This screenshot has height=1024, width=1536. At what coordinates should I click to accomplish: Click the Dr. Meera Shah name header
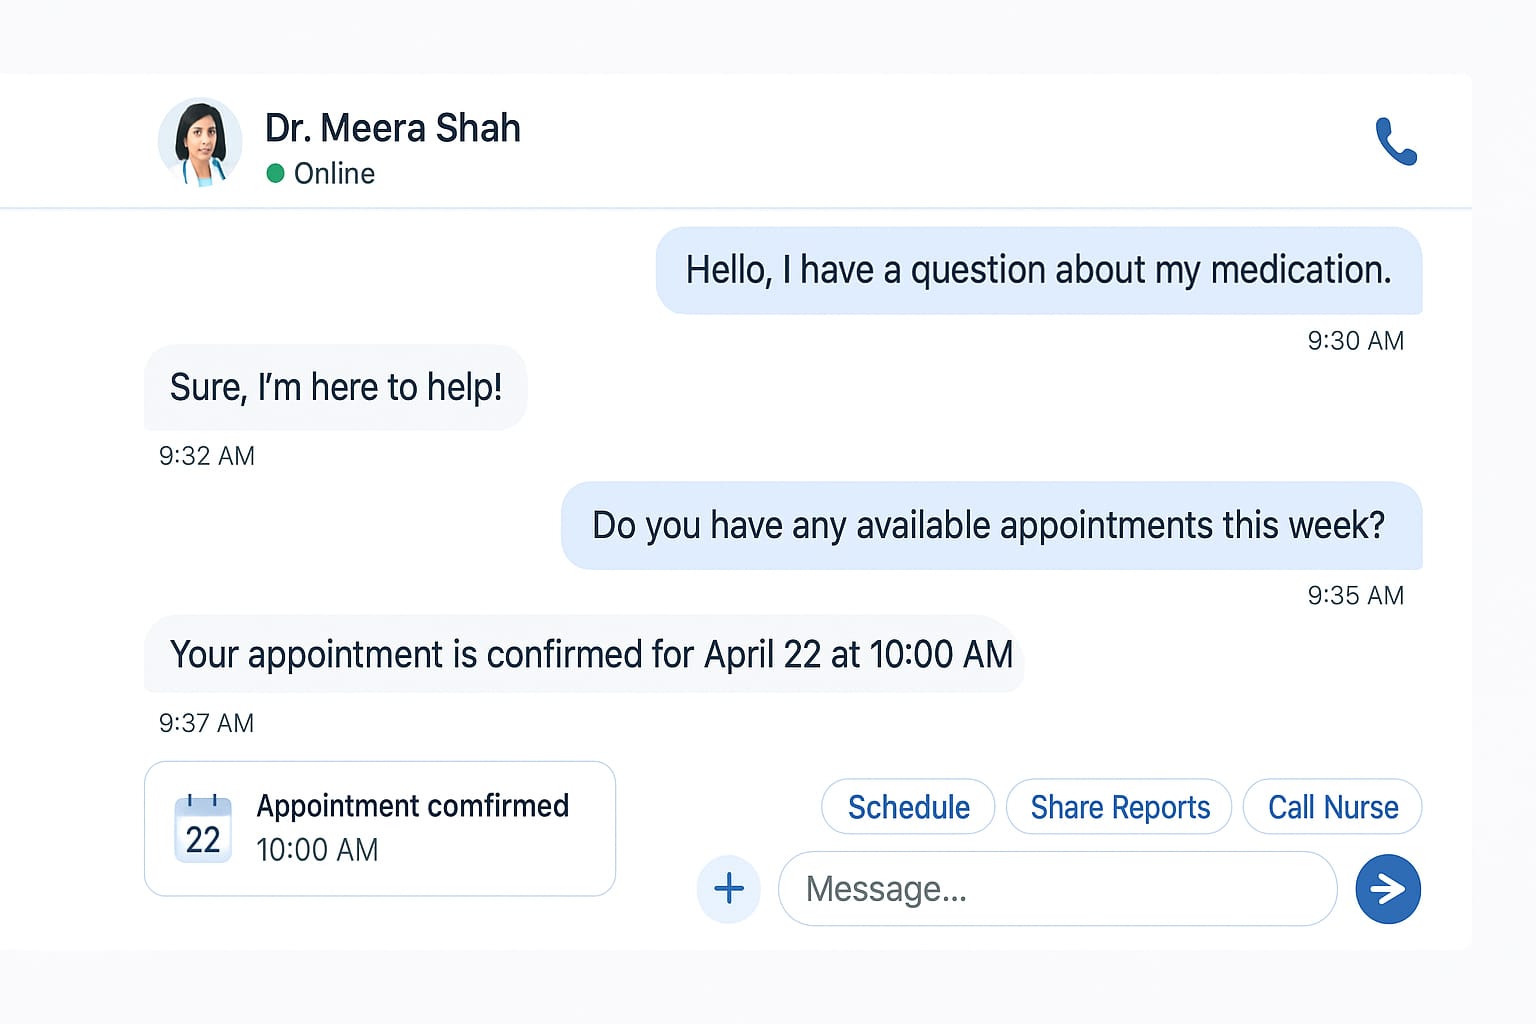[392, 128]
